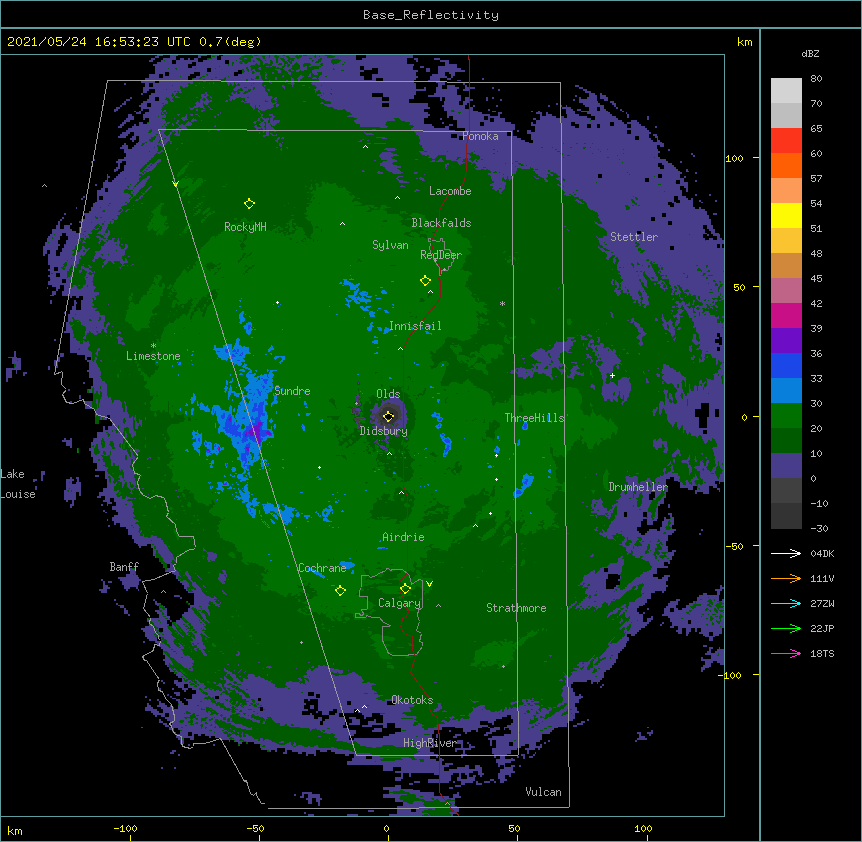Viewport: 862px width, 842px height.
Task: Click the Blackfalds city label
Action: pyautogui.click(x=441, y=223)
